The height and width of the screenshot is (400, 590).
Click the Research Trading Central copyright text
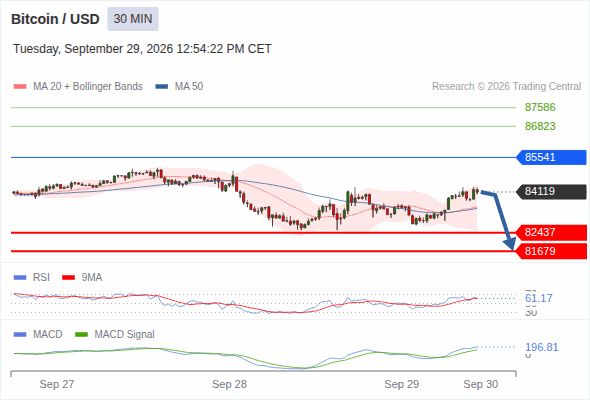506,87
